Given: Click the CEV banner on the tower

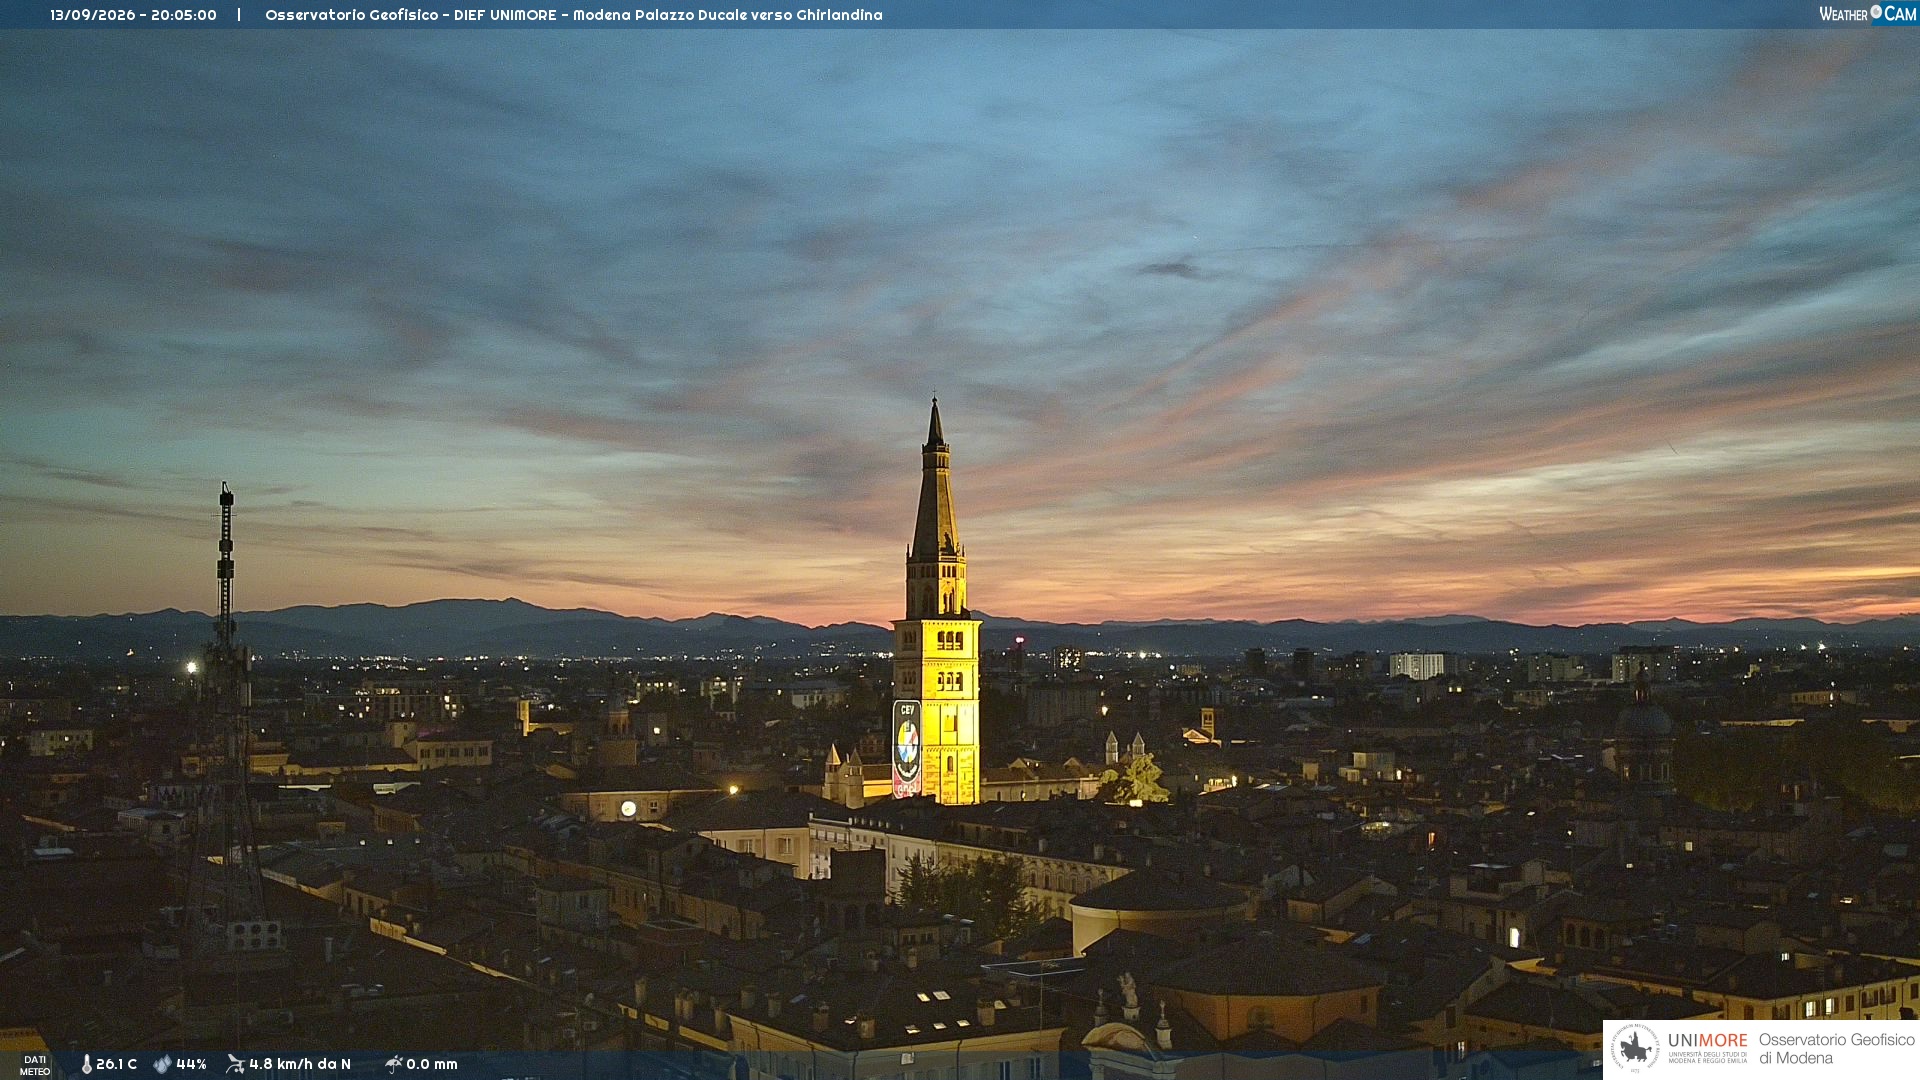Looking at the screenshot, I should point(906,748).
